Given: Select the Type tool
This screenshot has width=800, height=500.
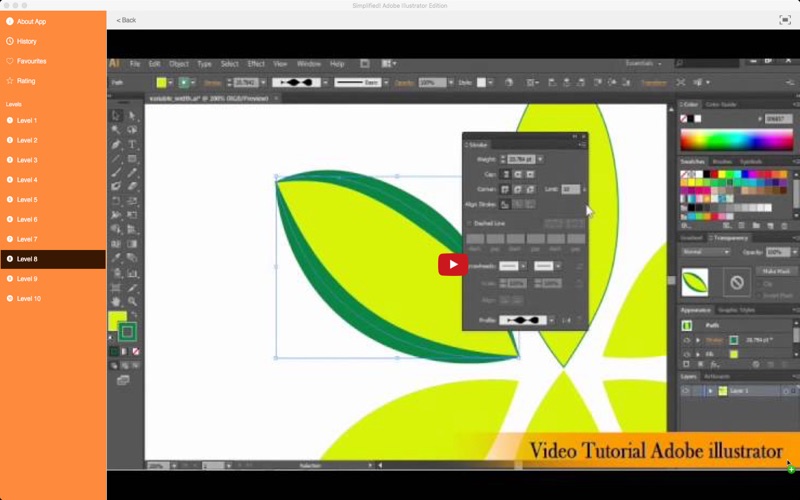Looking at the screenshot, I should 132,144.
